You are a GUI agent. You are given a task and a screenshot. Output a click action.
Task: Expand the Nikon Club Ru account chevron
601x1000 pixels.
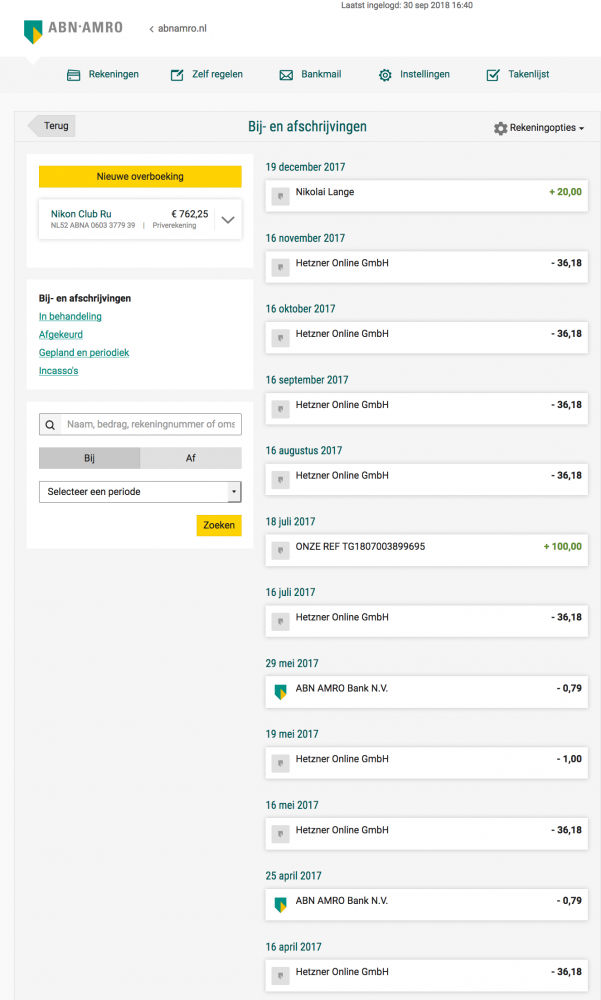coord(228,219)
